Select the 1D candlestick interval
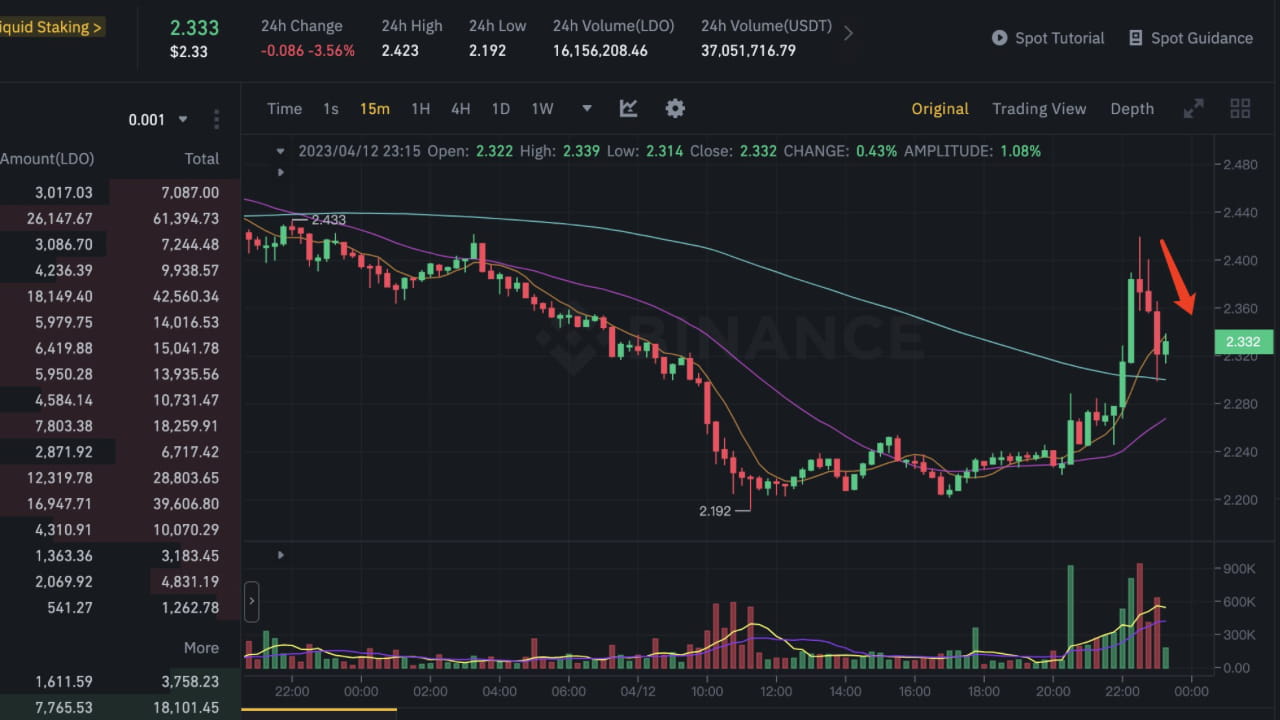The image size is (1280, 720). pos(500,108)
